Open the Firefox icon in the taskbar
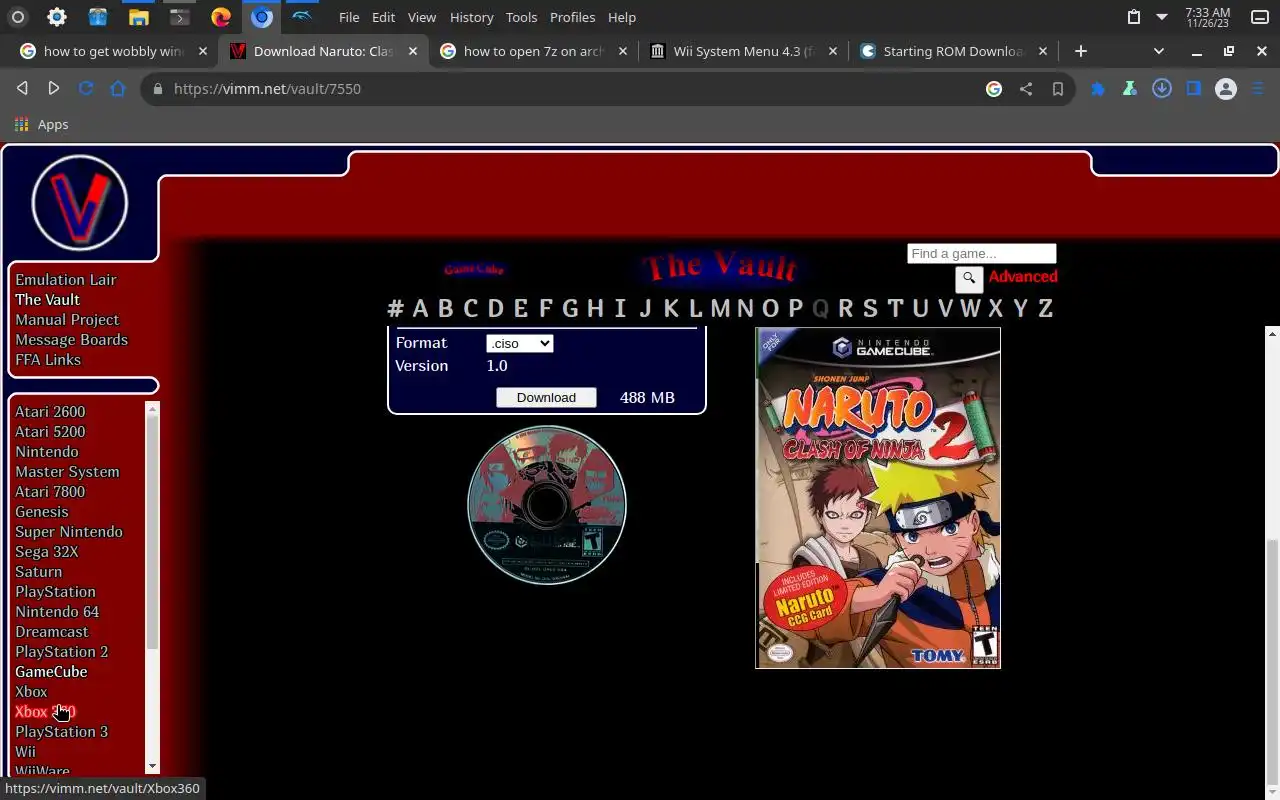Screen dimensions: 1280x800 coord(221,17)
